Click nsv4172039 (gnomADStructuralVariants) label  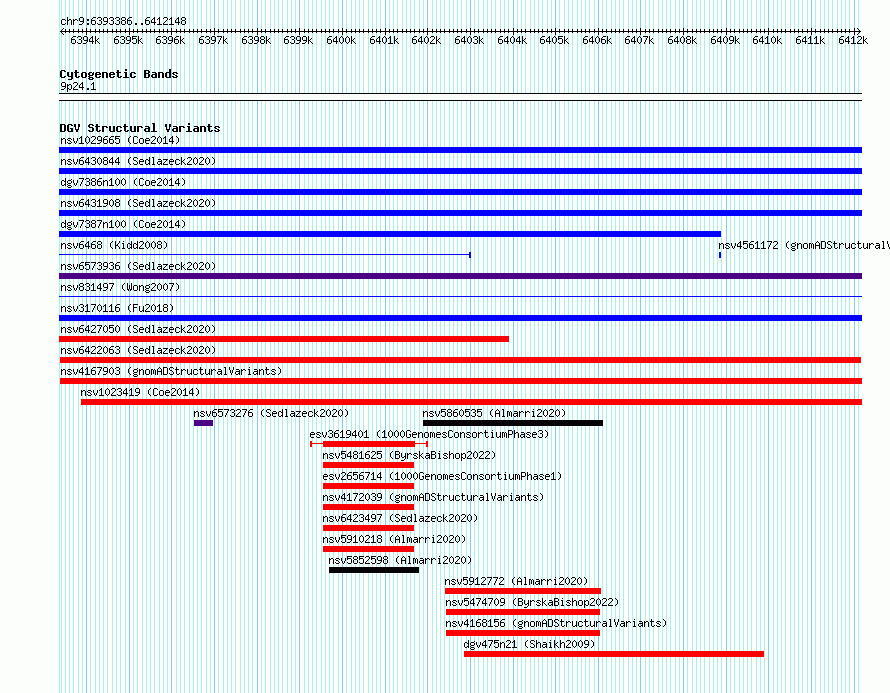(433, 497)
